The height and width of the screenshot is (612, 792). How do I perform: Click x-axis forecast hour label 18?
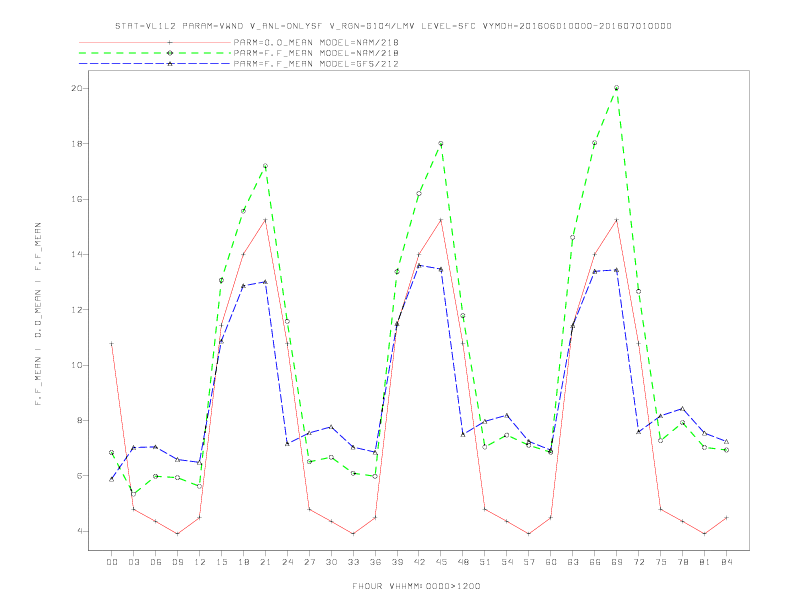243,562
